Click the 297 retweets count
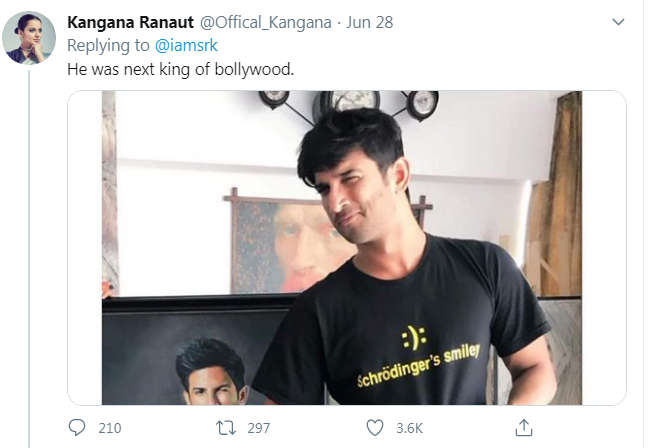671x448 pixels. coord(258,428)
